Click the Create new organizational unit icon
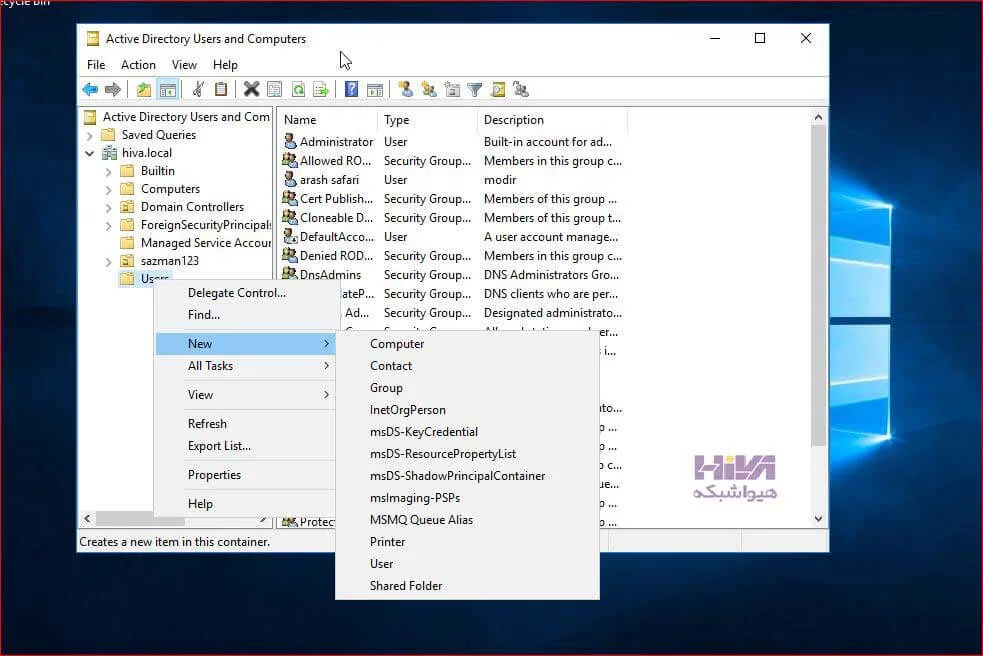Viewport: 983px width, 656px height. click(x=452, y=90)
